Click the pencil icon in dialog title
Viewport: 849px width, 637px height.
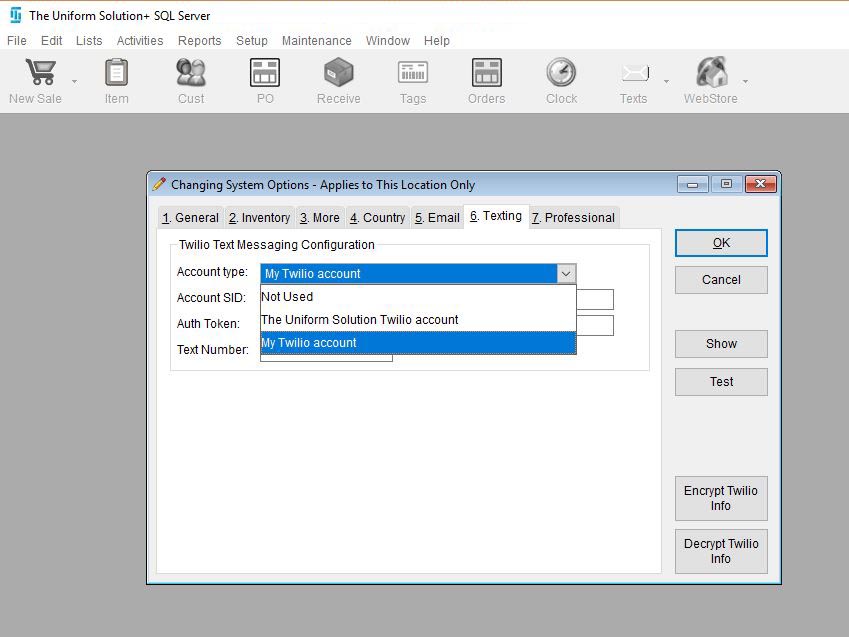click(159, 184)
